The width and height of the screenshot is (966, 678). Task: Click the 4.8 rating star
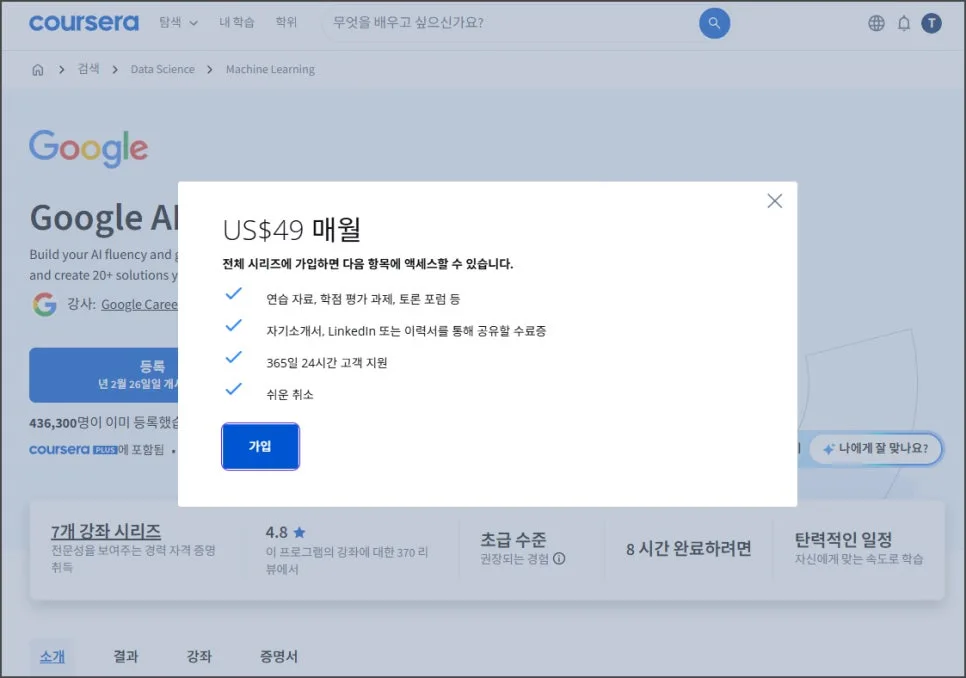299,532
